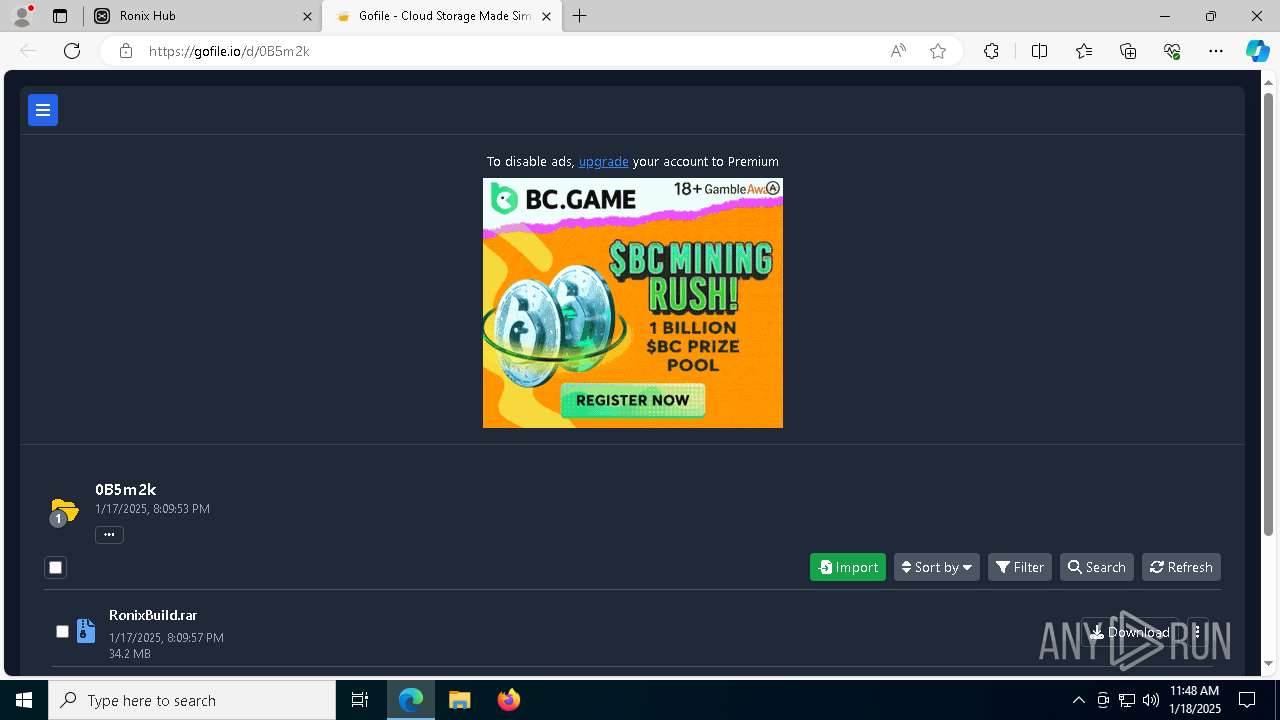This screenshot has height=720, width=1280.
Task: Open Collections icon
Action: [x=1128, y=51]
